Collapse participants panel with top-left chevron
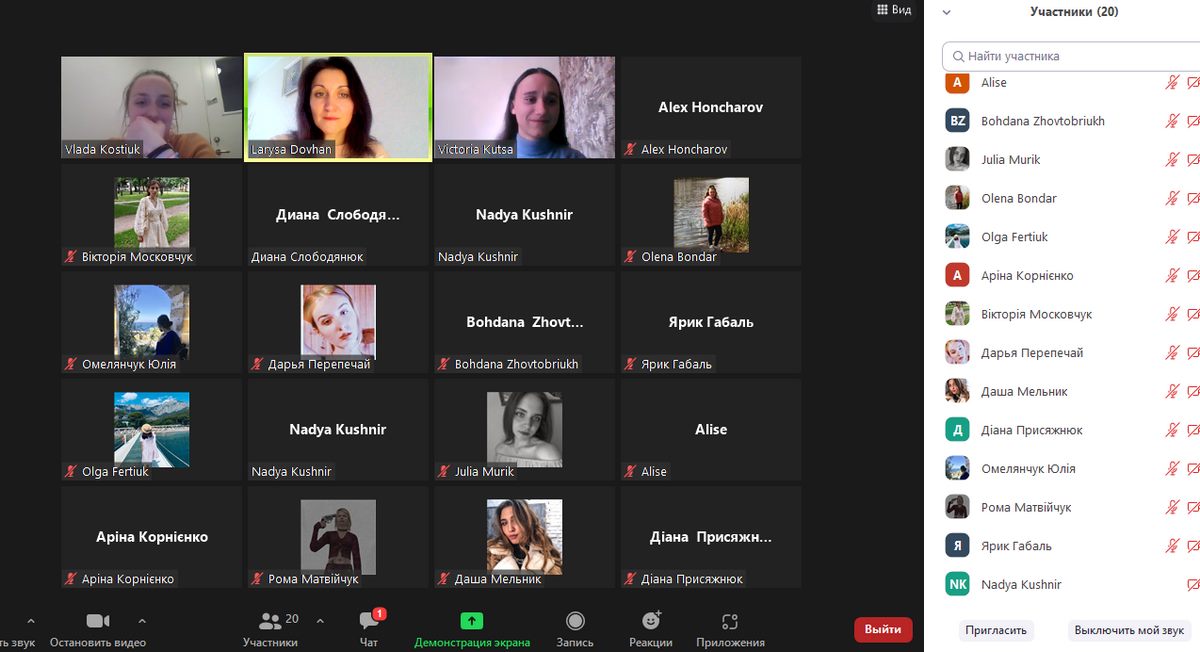Image resolution: width=1200 pixels, height=652 pixels. [947, 12]
